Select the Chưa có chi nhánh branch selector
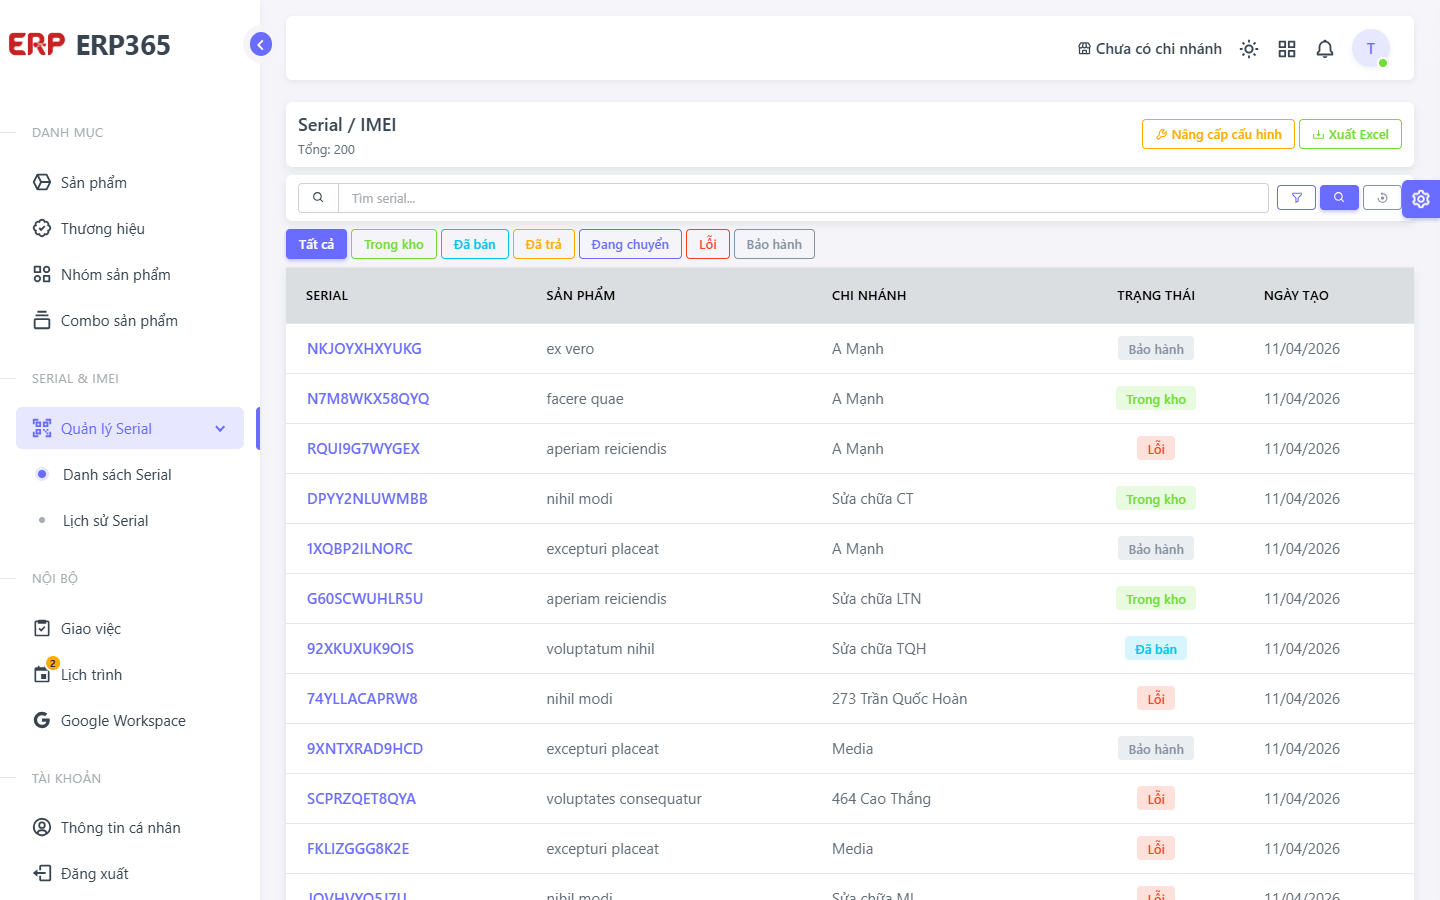The width and height of the screenshot is (1440, 900). pos(1150,49)
